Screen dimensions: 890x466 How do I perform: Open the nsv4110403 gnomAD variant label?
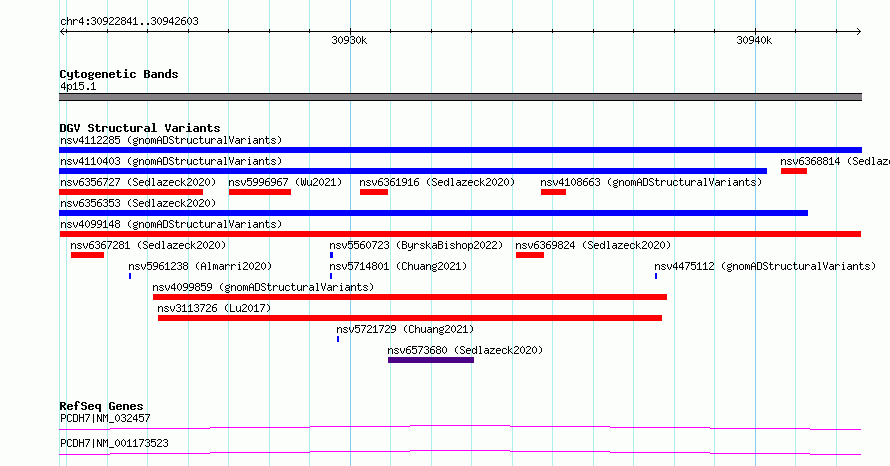171,161
